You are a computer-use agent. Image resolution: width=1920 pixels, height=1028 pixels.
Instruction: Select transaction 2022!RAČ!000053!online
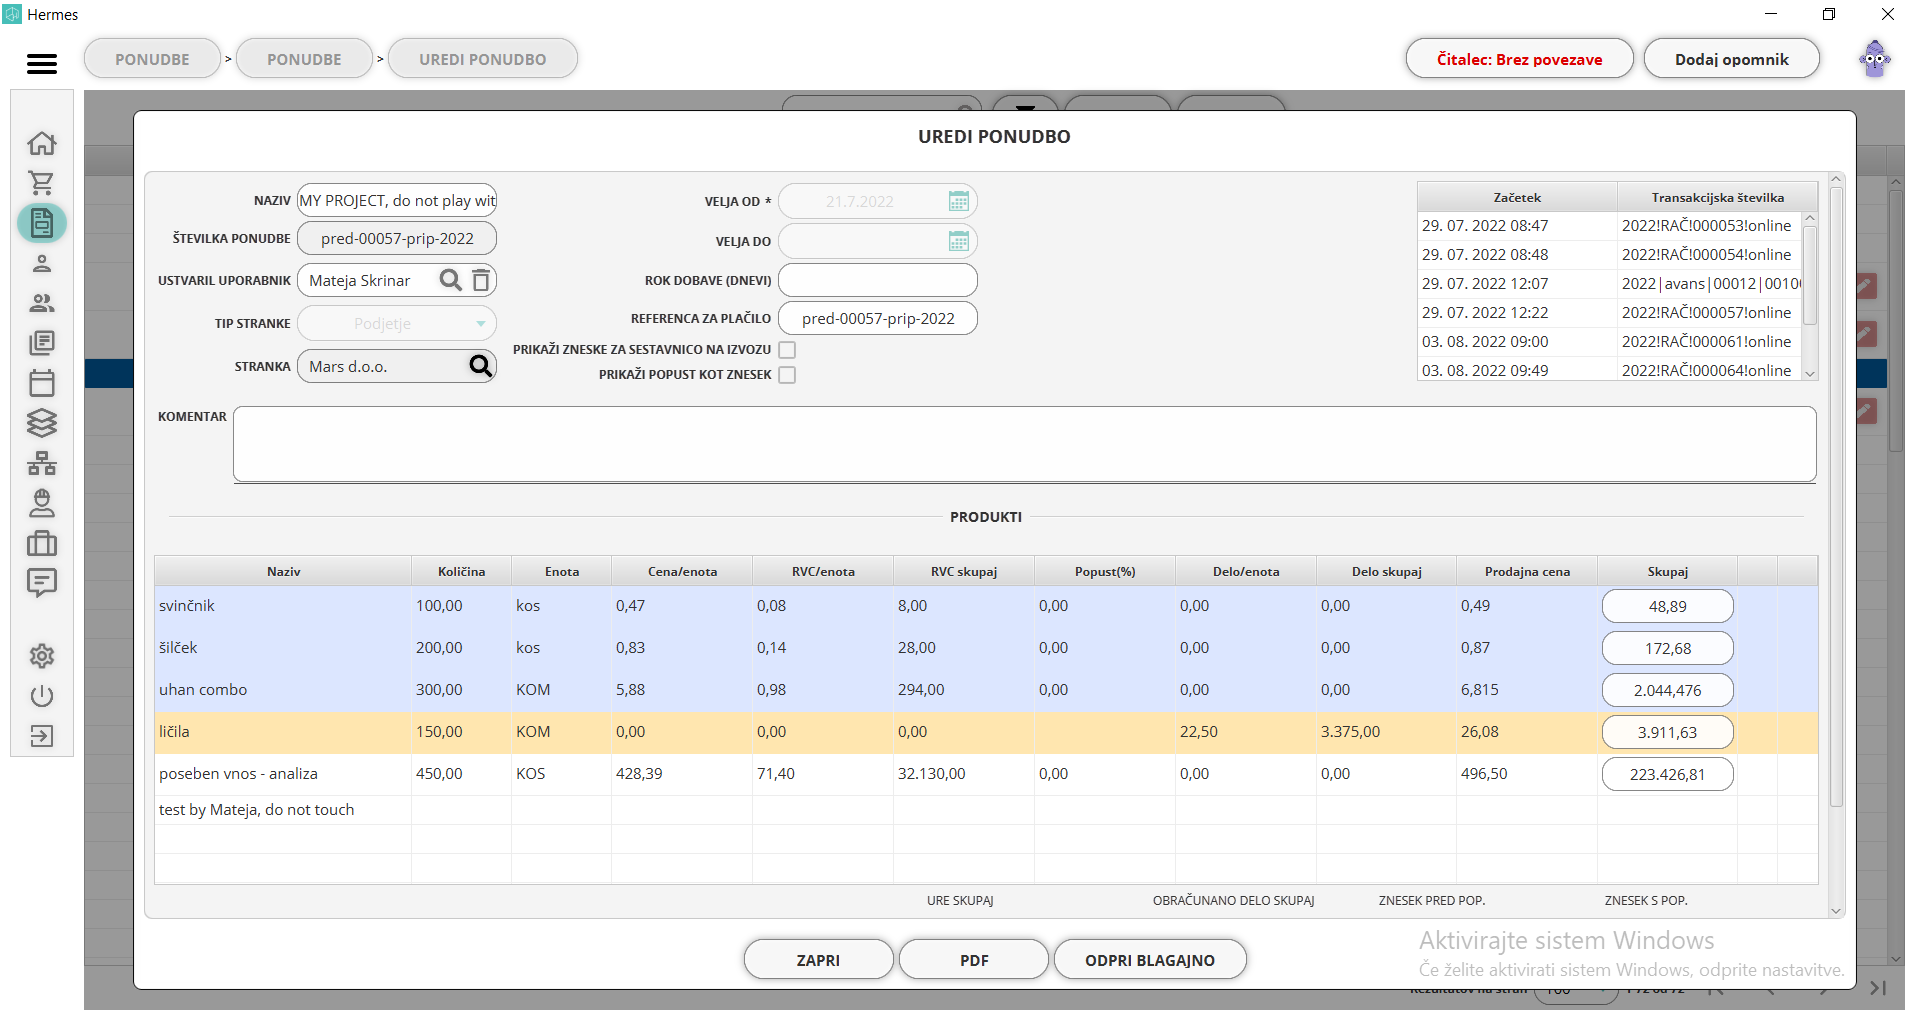(1706, 225)
